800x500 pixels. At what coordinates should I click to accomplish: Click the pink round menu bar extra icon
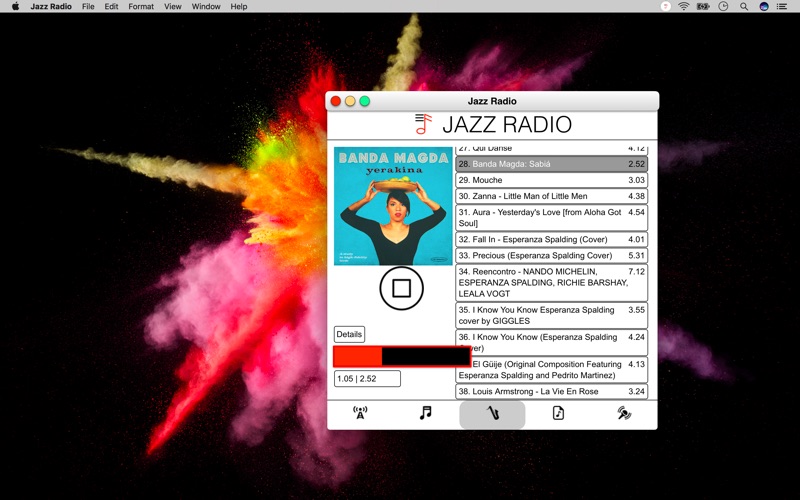[x=665, y=6]
